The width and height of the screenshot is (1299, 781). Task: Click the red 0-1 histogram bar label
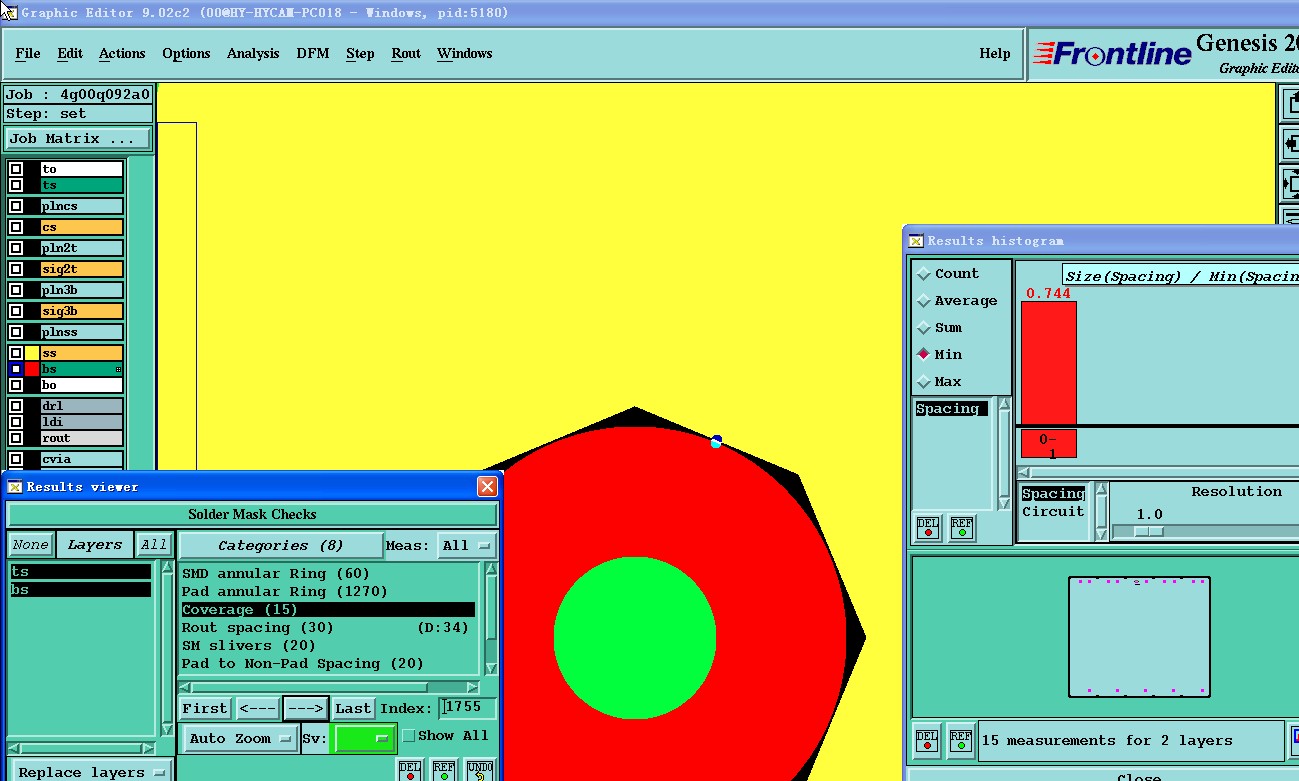point(1048,445)
